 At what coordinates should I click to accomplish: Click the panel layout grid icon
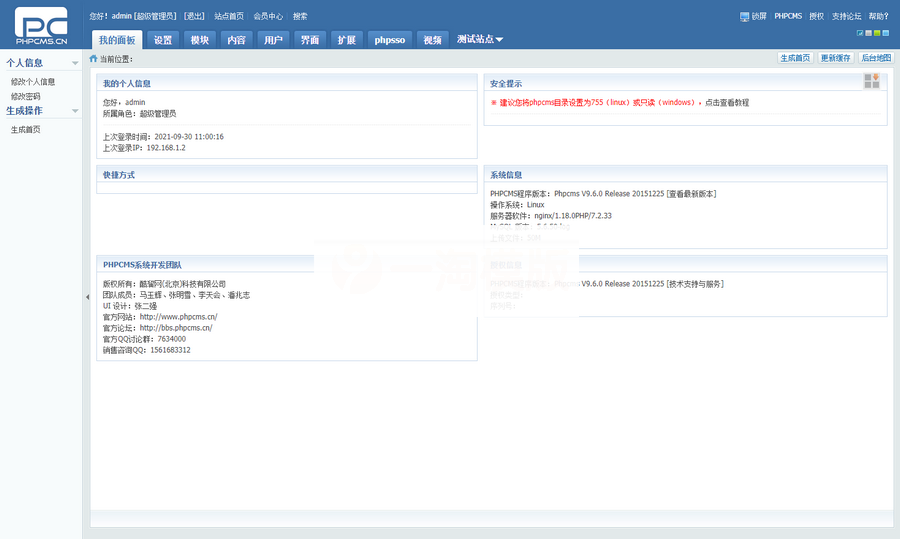872,81
